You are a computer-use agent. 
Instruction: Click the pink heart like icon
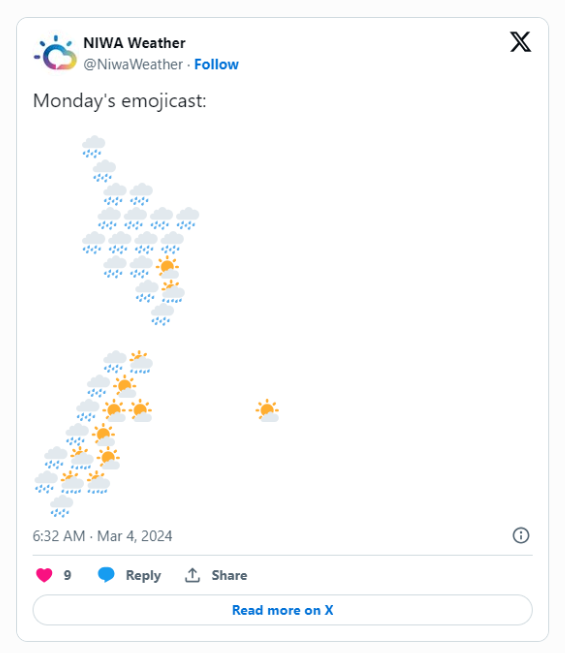[x=44, y=575]
